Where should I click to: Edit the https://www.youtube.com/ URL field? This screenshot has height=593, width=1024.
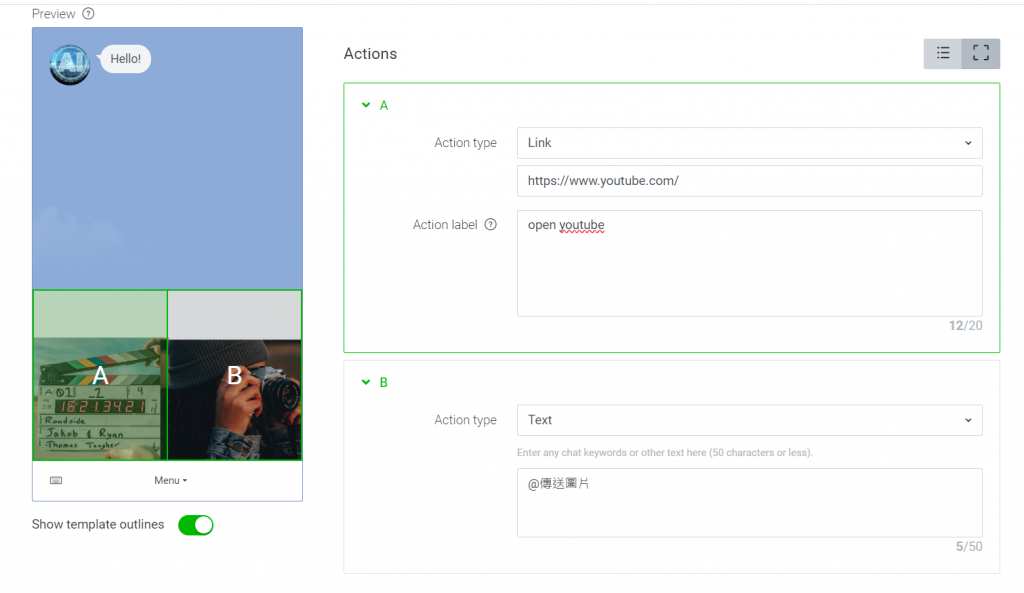750,181
